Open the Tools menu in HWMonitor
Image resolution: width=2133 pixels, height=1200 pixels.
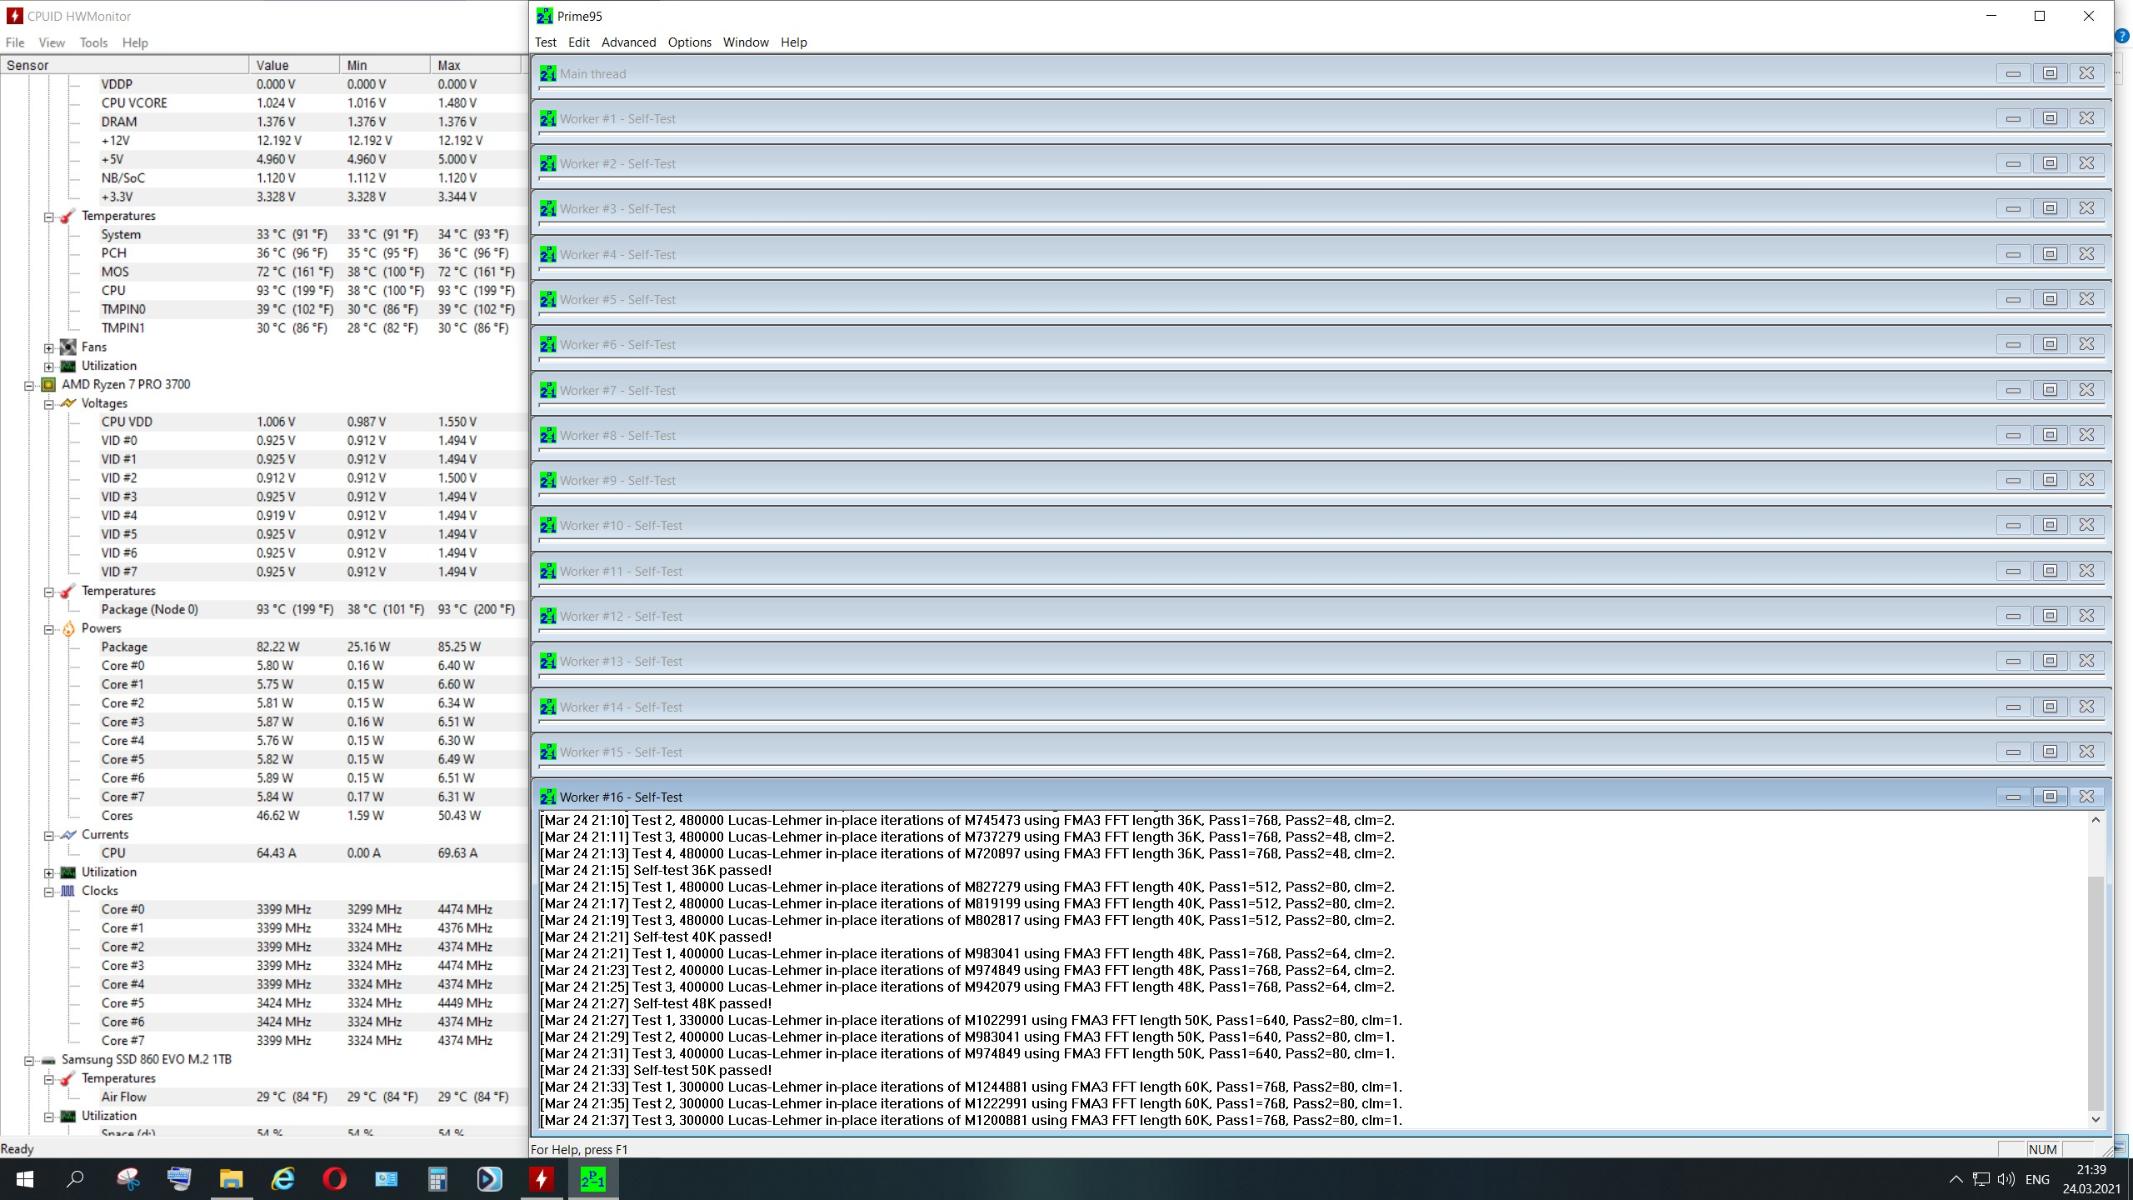click(93, 43)
